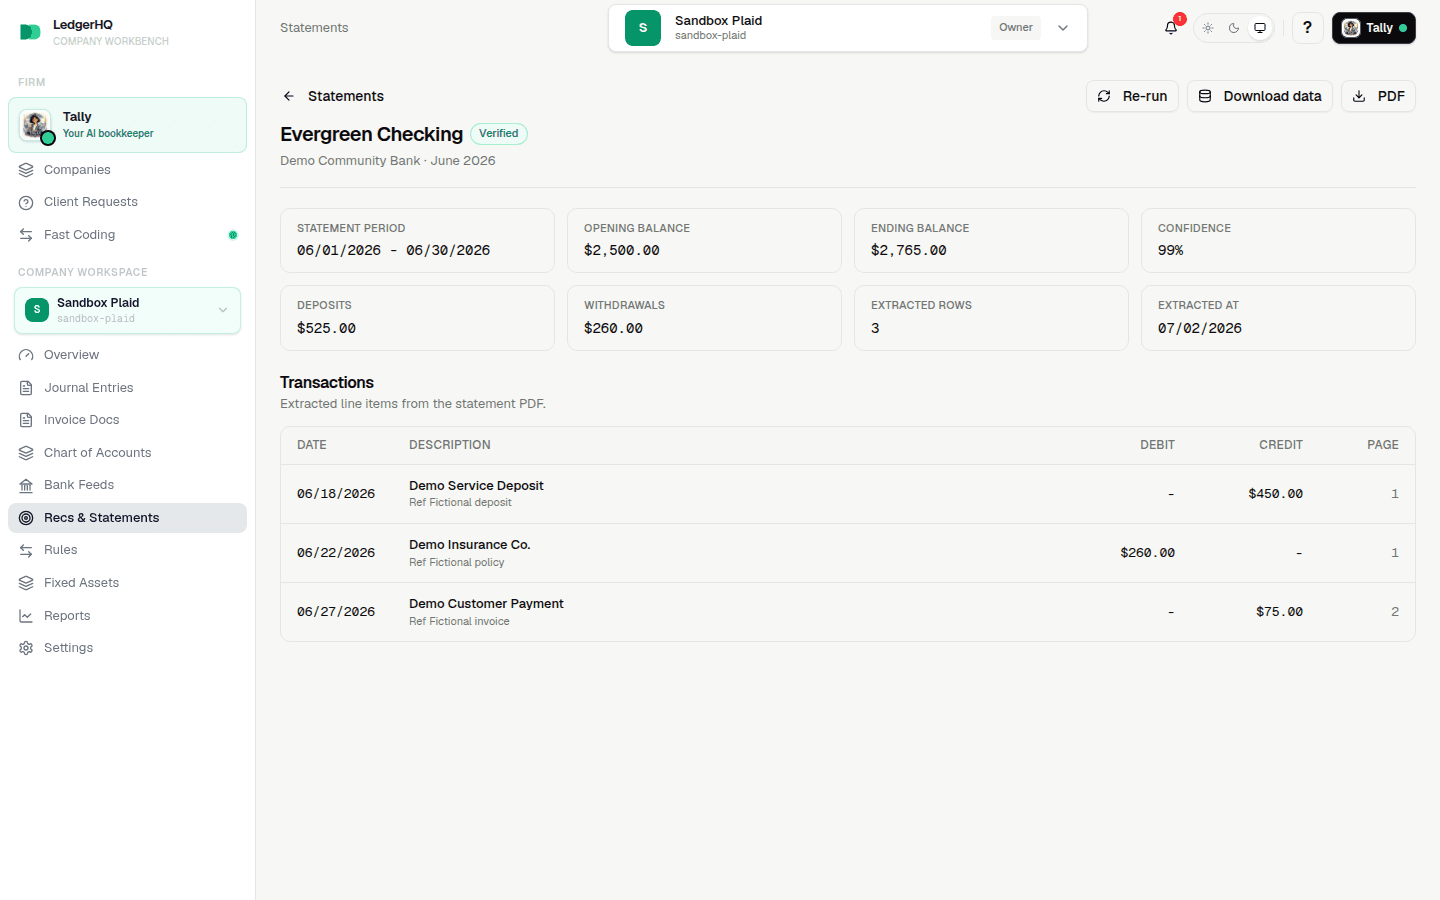This screenshot has height=900, width=1440.
Task: Click the $260.00 debit amount
Action: click(x=1147, y=553)
